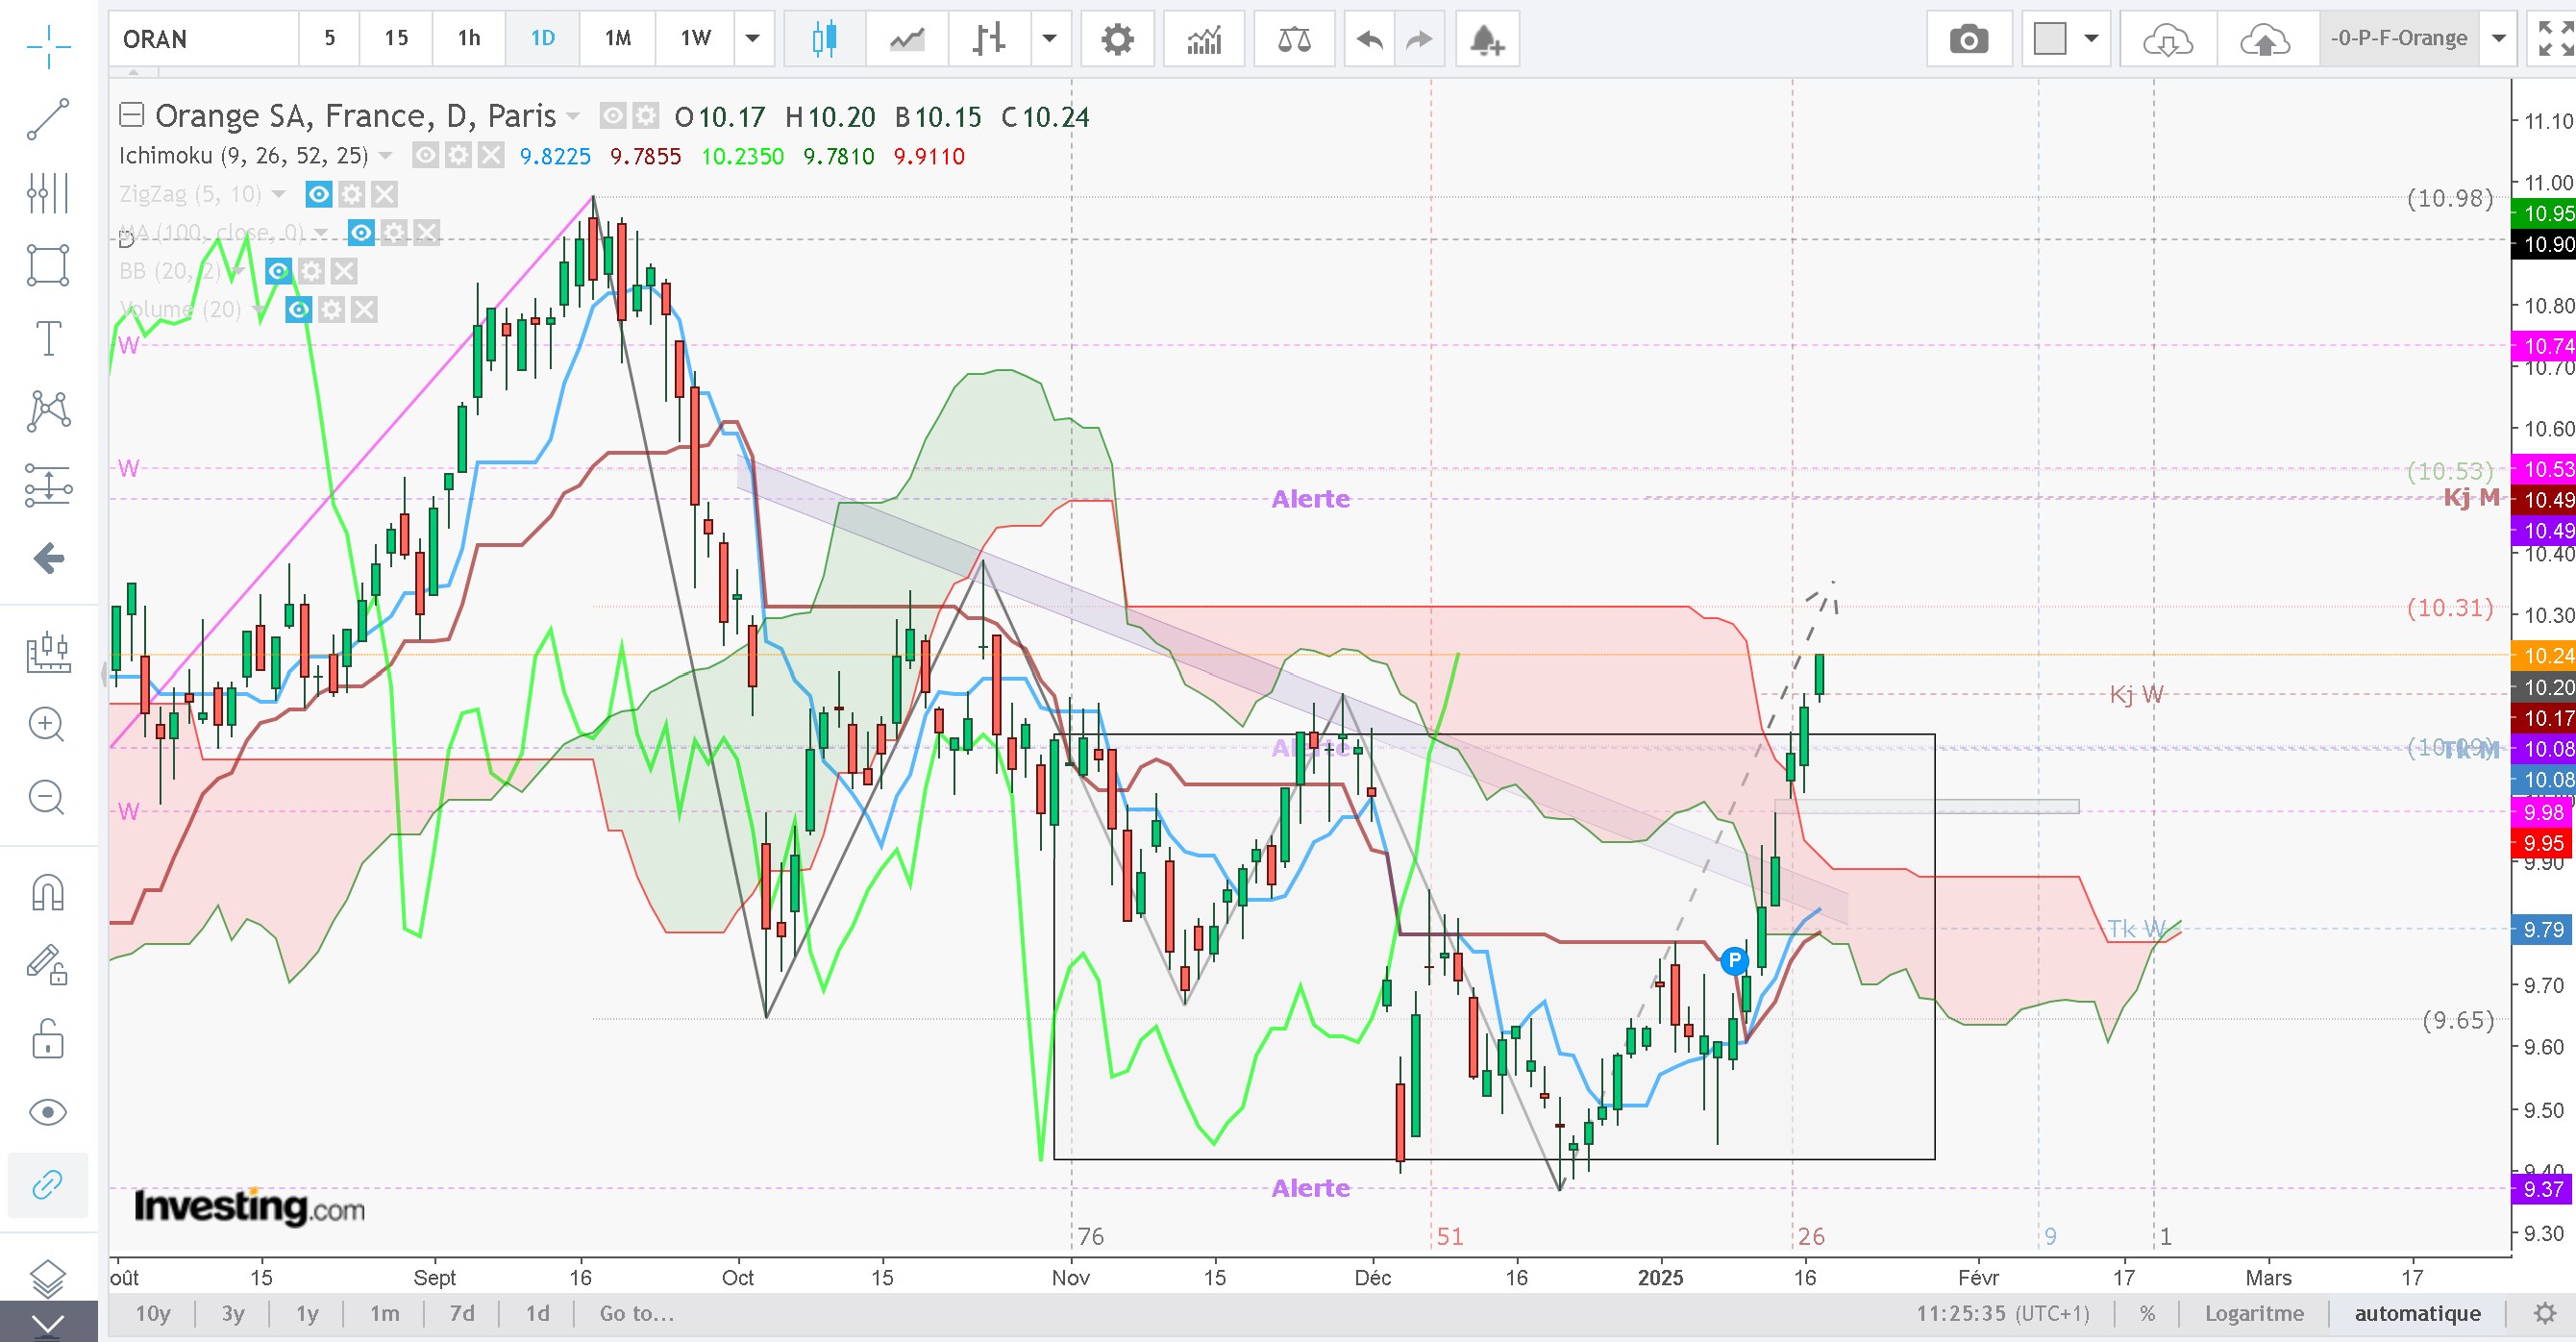The image size is (2576, 1342).
Task: Click the left sidebar back arrow
Action: [x=48, y=558]
